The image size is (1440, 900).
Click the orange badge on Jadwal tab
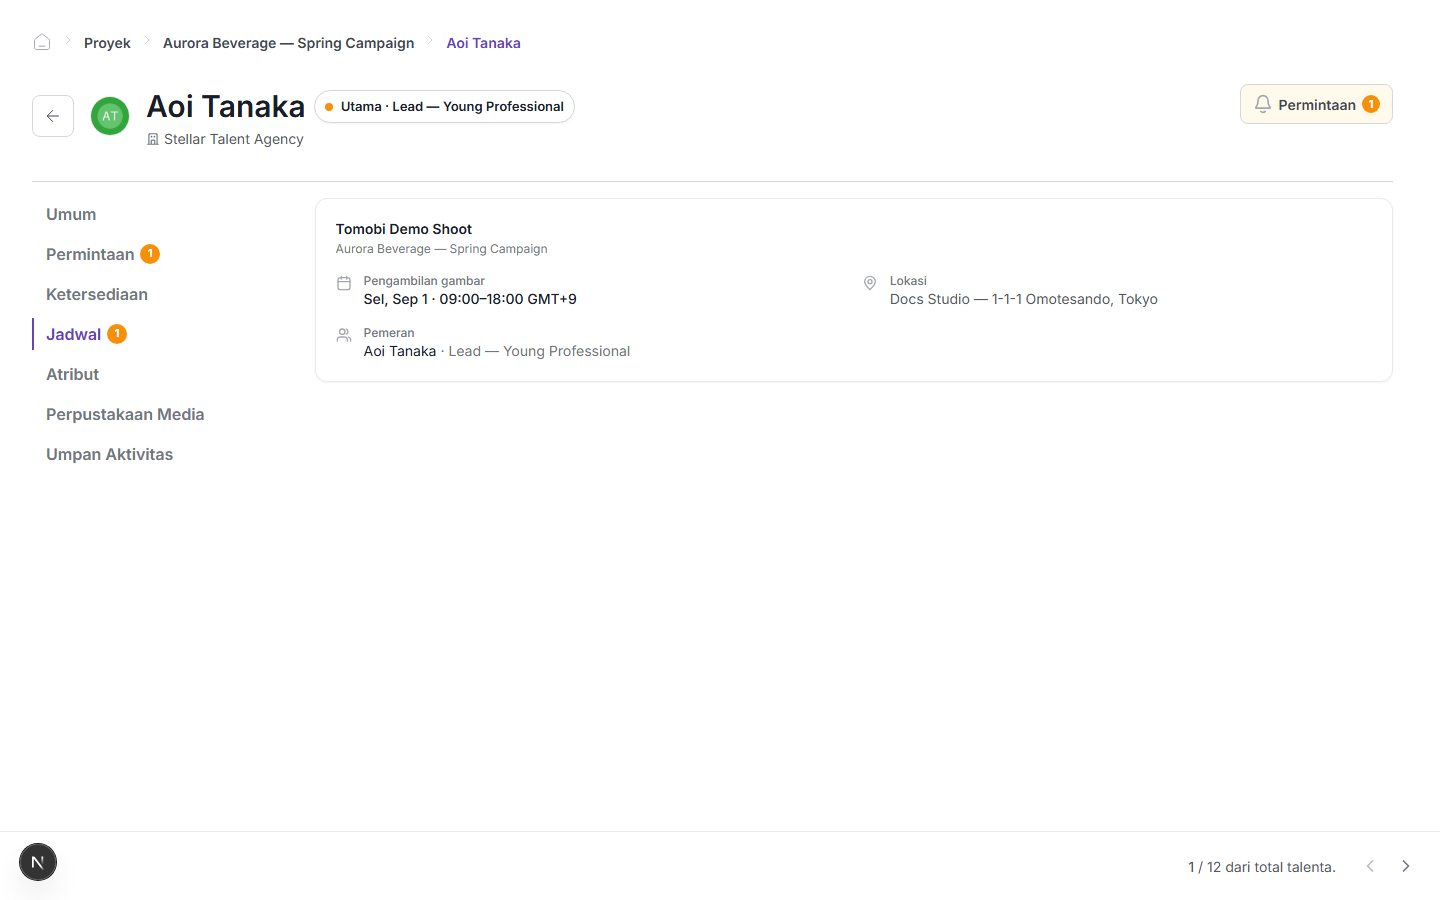pos(117,334)
